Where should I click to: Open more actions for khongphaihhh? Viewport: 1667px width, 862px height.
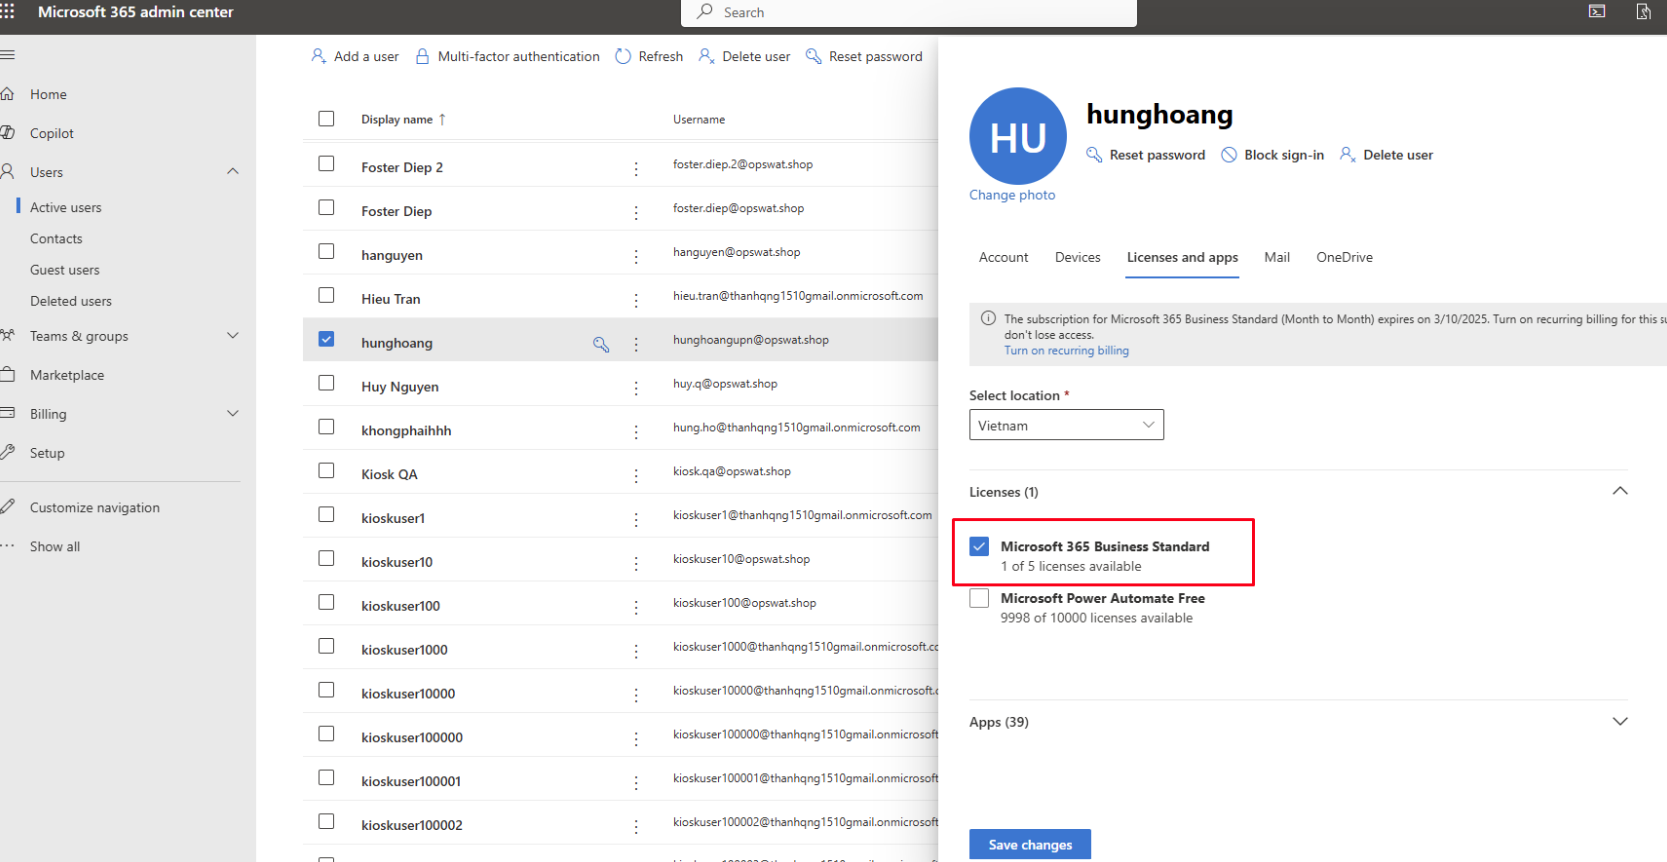click(636, 432)
